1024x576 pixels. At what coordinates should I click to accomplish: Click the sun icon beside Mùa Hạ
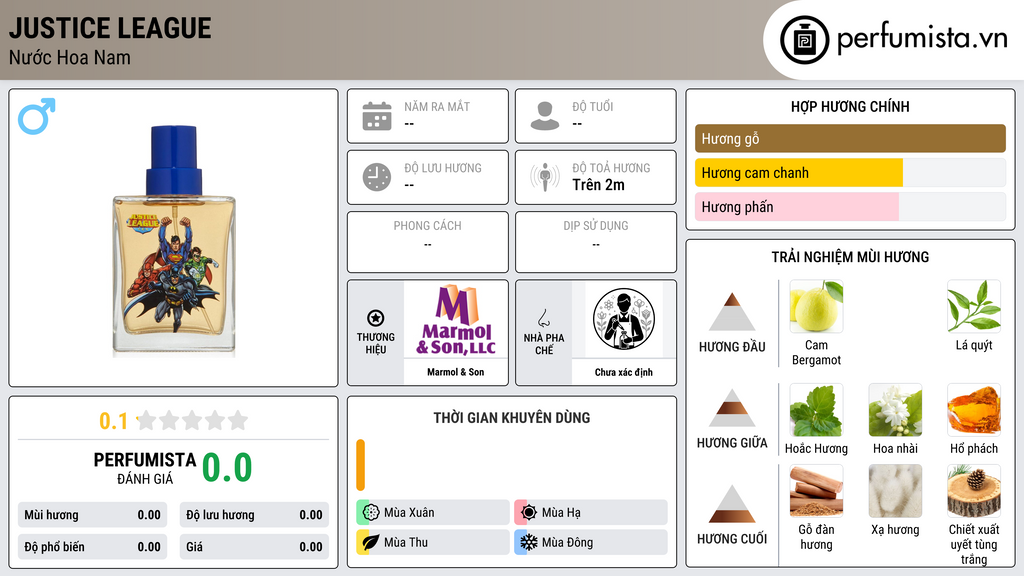[x=529, y=512]
